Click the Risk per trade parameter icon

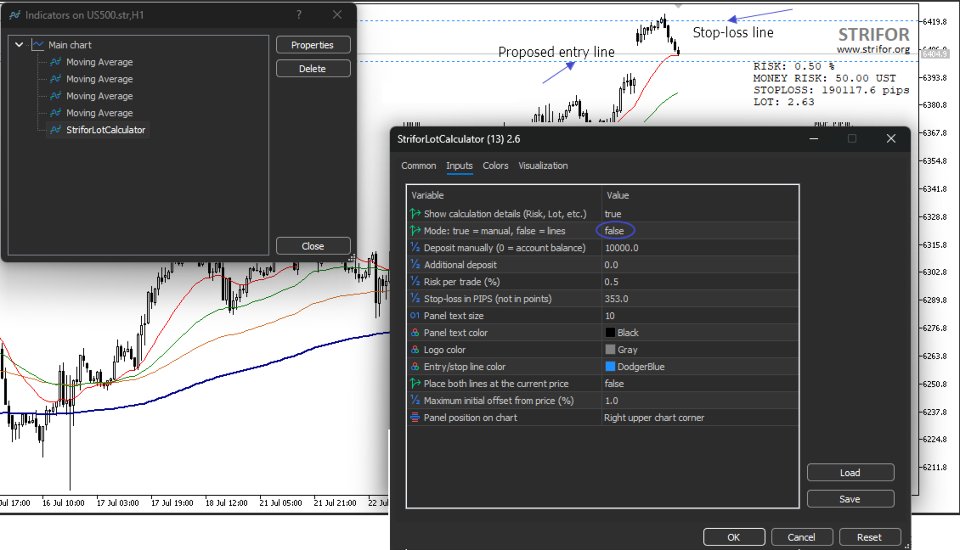(415, 282)
